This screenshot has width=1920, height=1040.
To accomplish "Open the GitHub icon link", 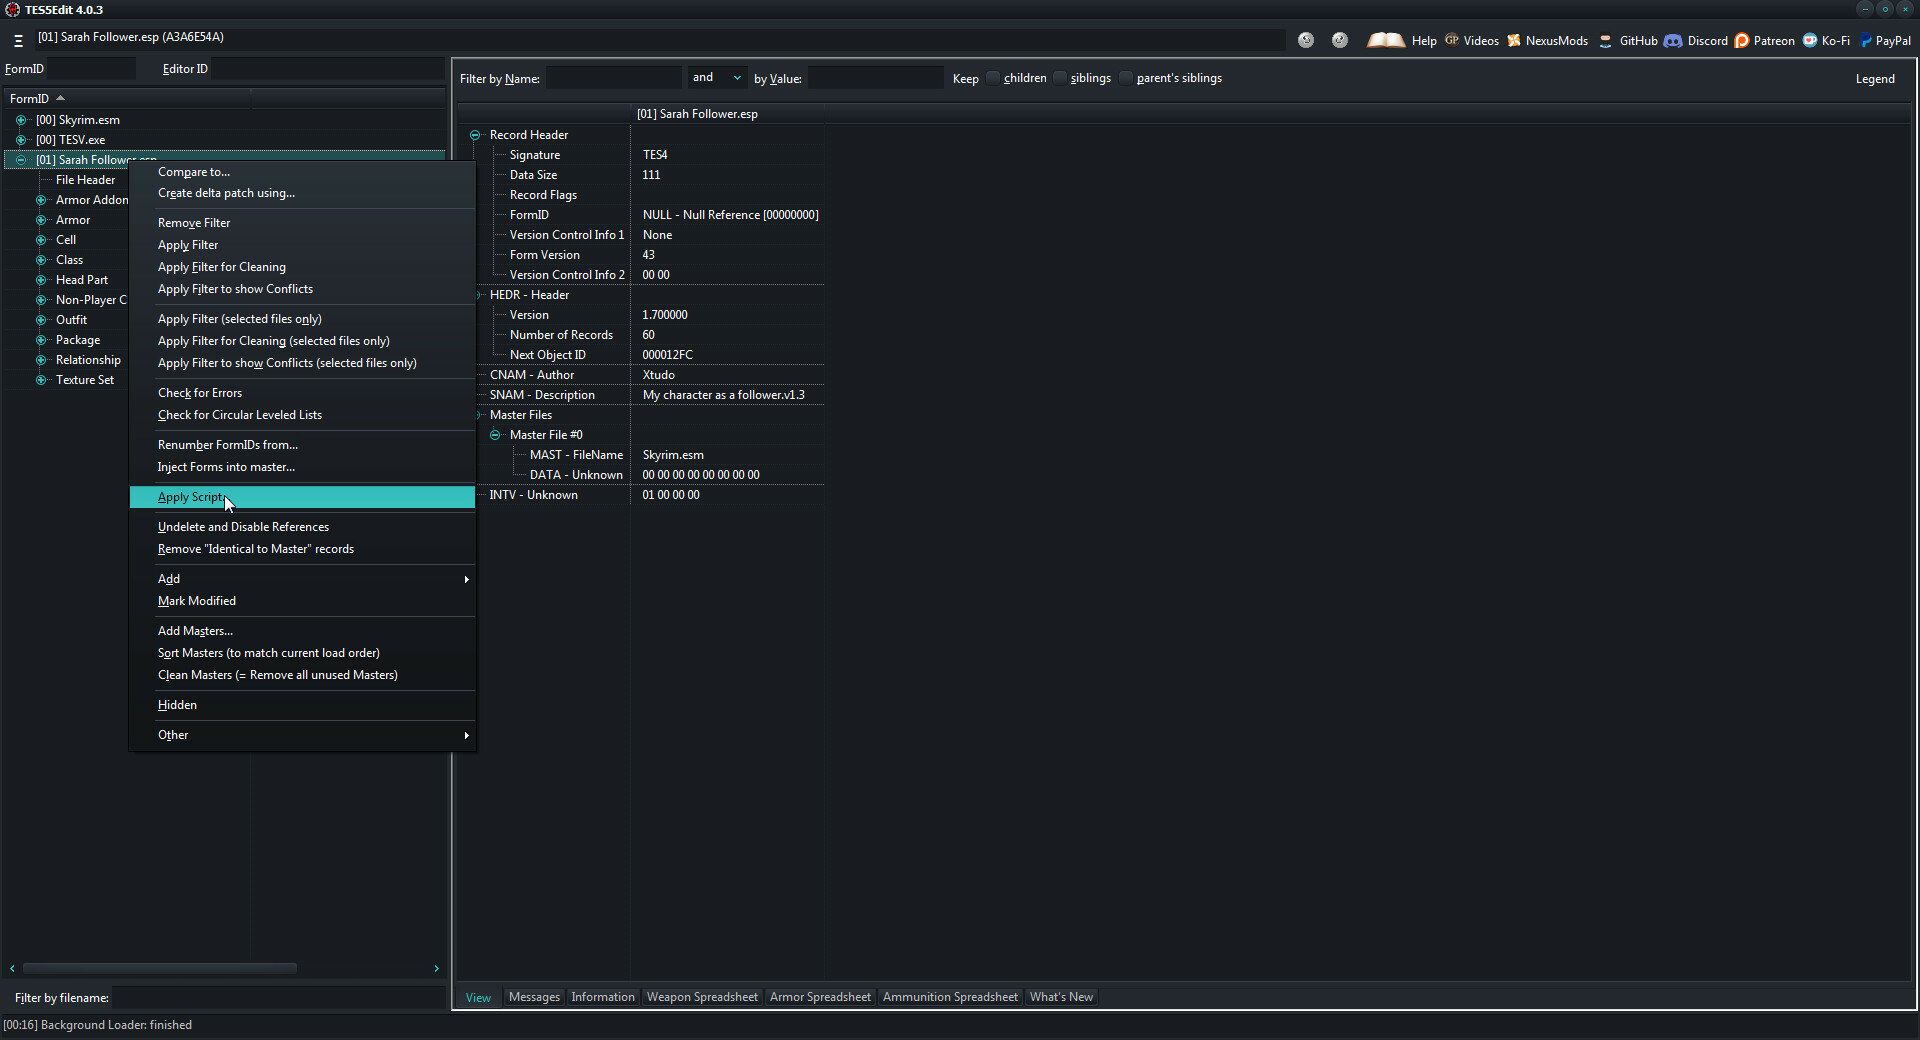I will 1605,41.
